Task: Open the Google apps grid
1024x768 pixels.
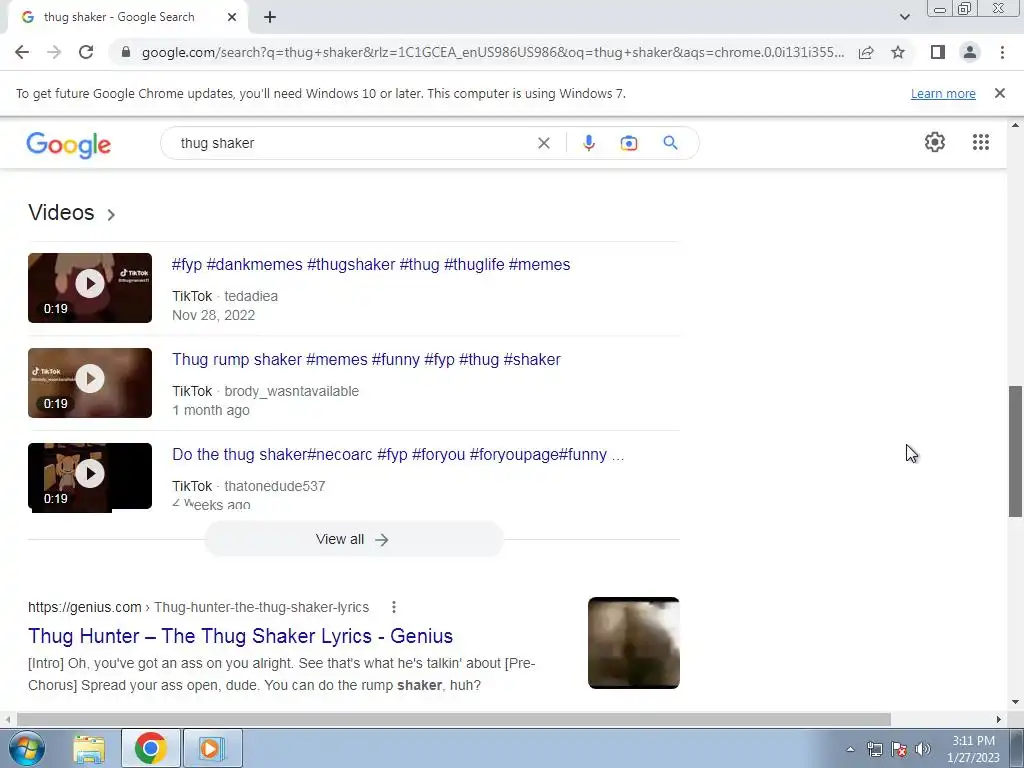Action: coord(980,142)
